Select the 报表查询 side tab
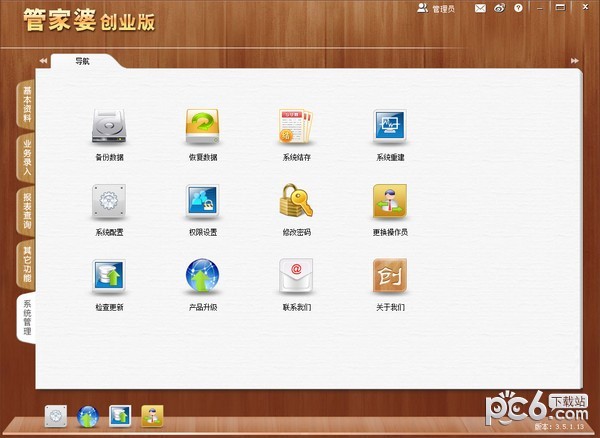The width and height of the screenshot is (600, 438). coord(27,211)
